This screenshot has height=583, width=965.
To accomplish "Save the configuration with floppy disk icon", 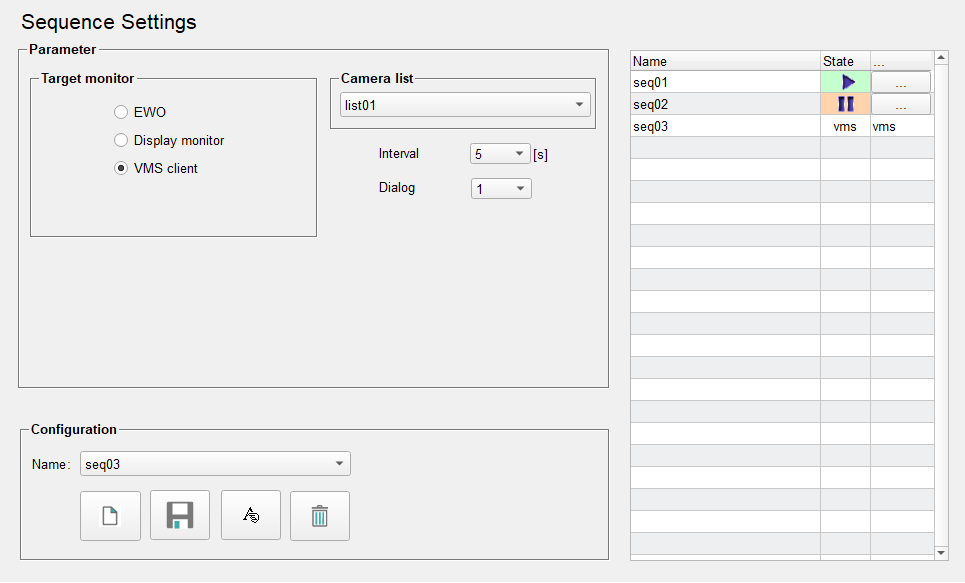I will coord(180,516).
